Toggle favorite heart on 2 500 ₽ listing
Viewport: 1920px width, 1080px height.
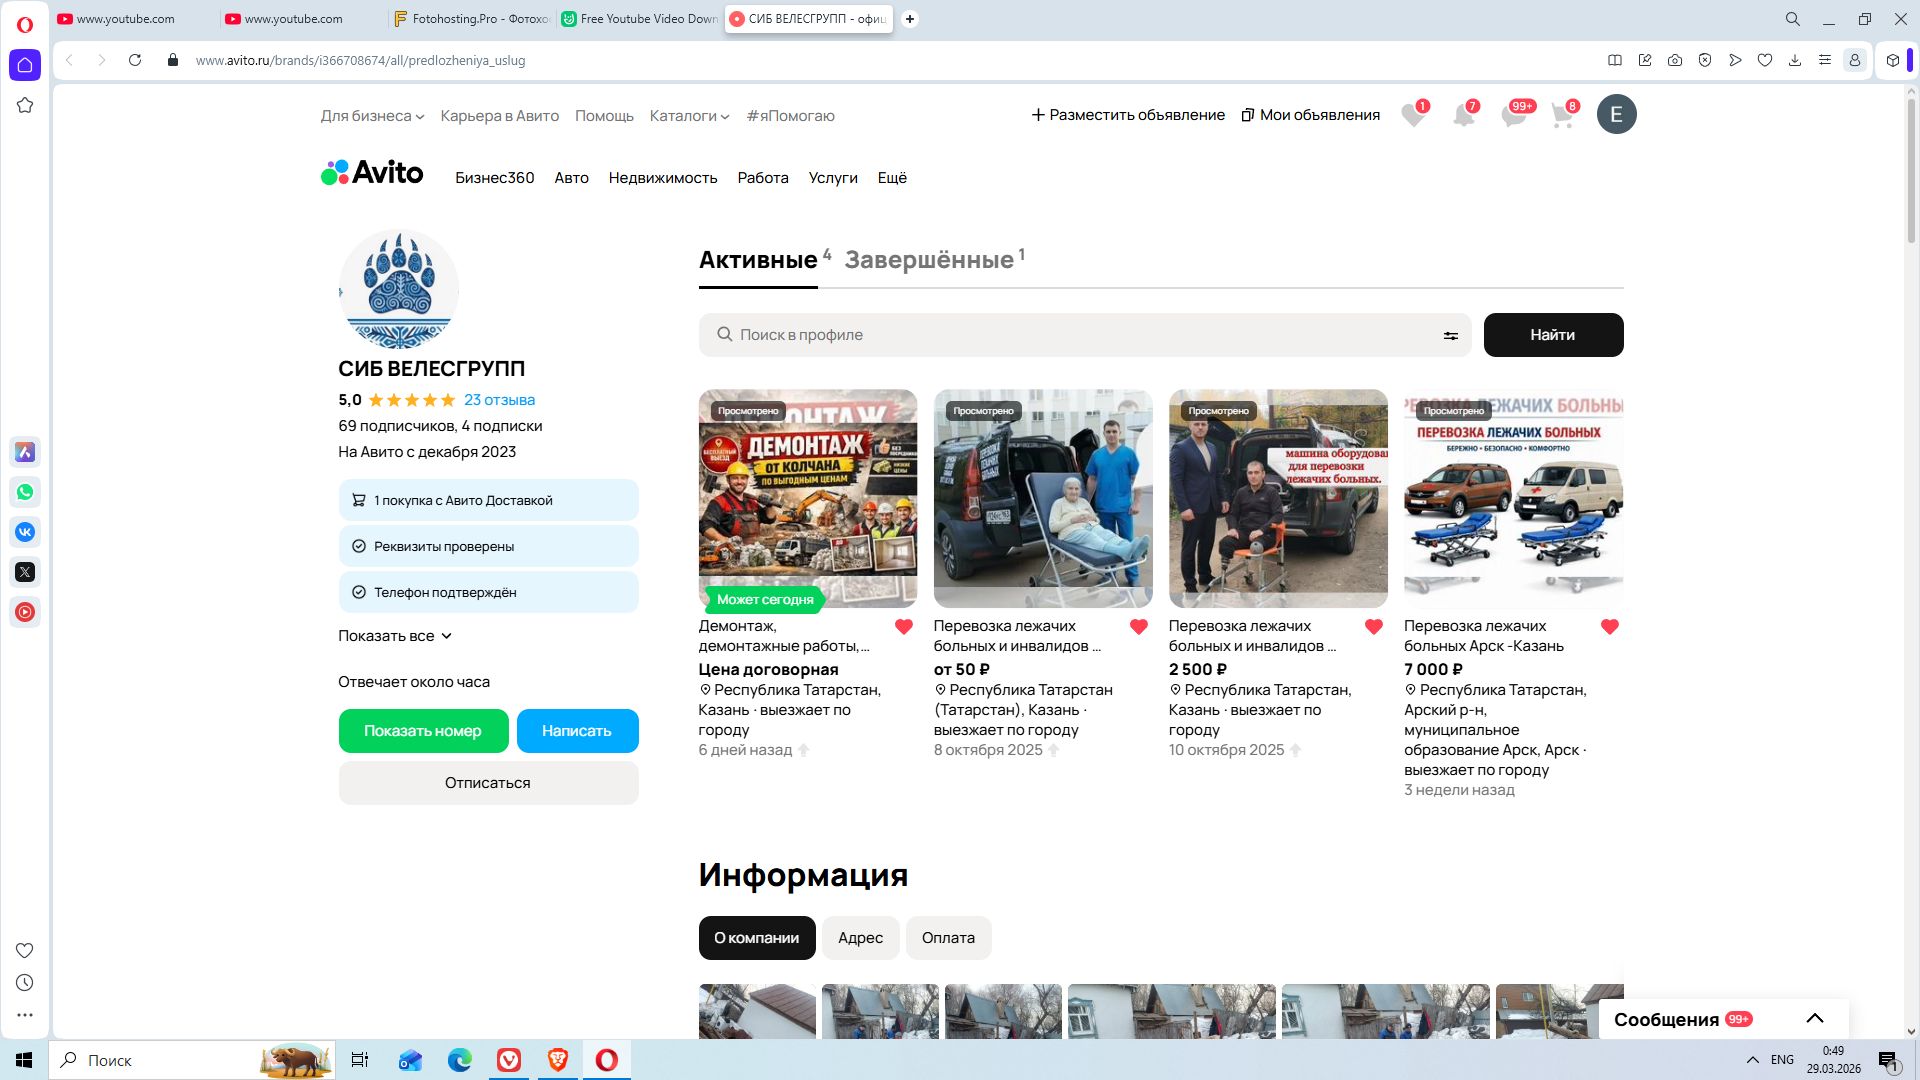coord(1373,627)
